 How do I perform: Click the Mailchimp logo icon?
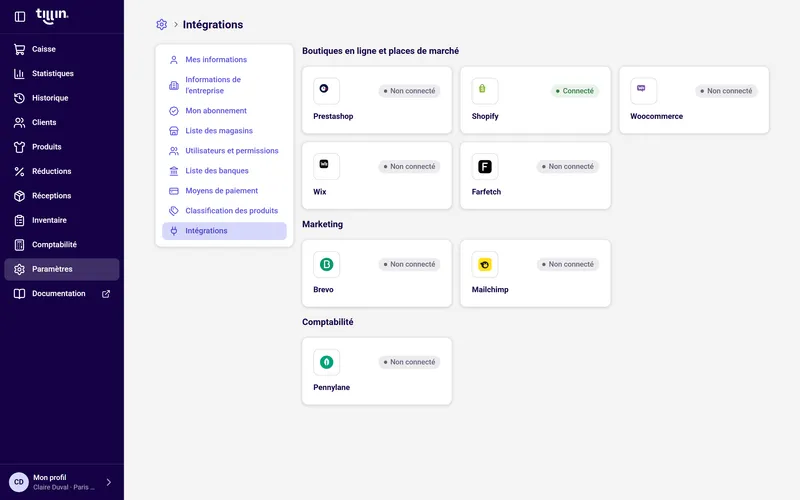(x=485, y=264)
